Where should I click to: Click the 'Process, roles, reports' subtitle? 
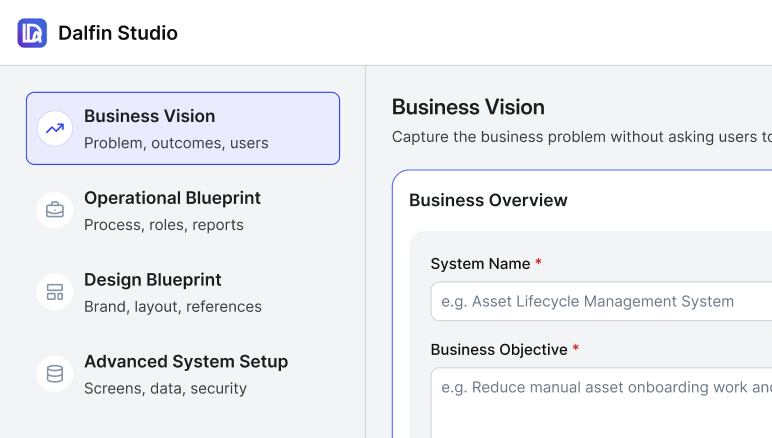[164, 224]
